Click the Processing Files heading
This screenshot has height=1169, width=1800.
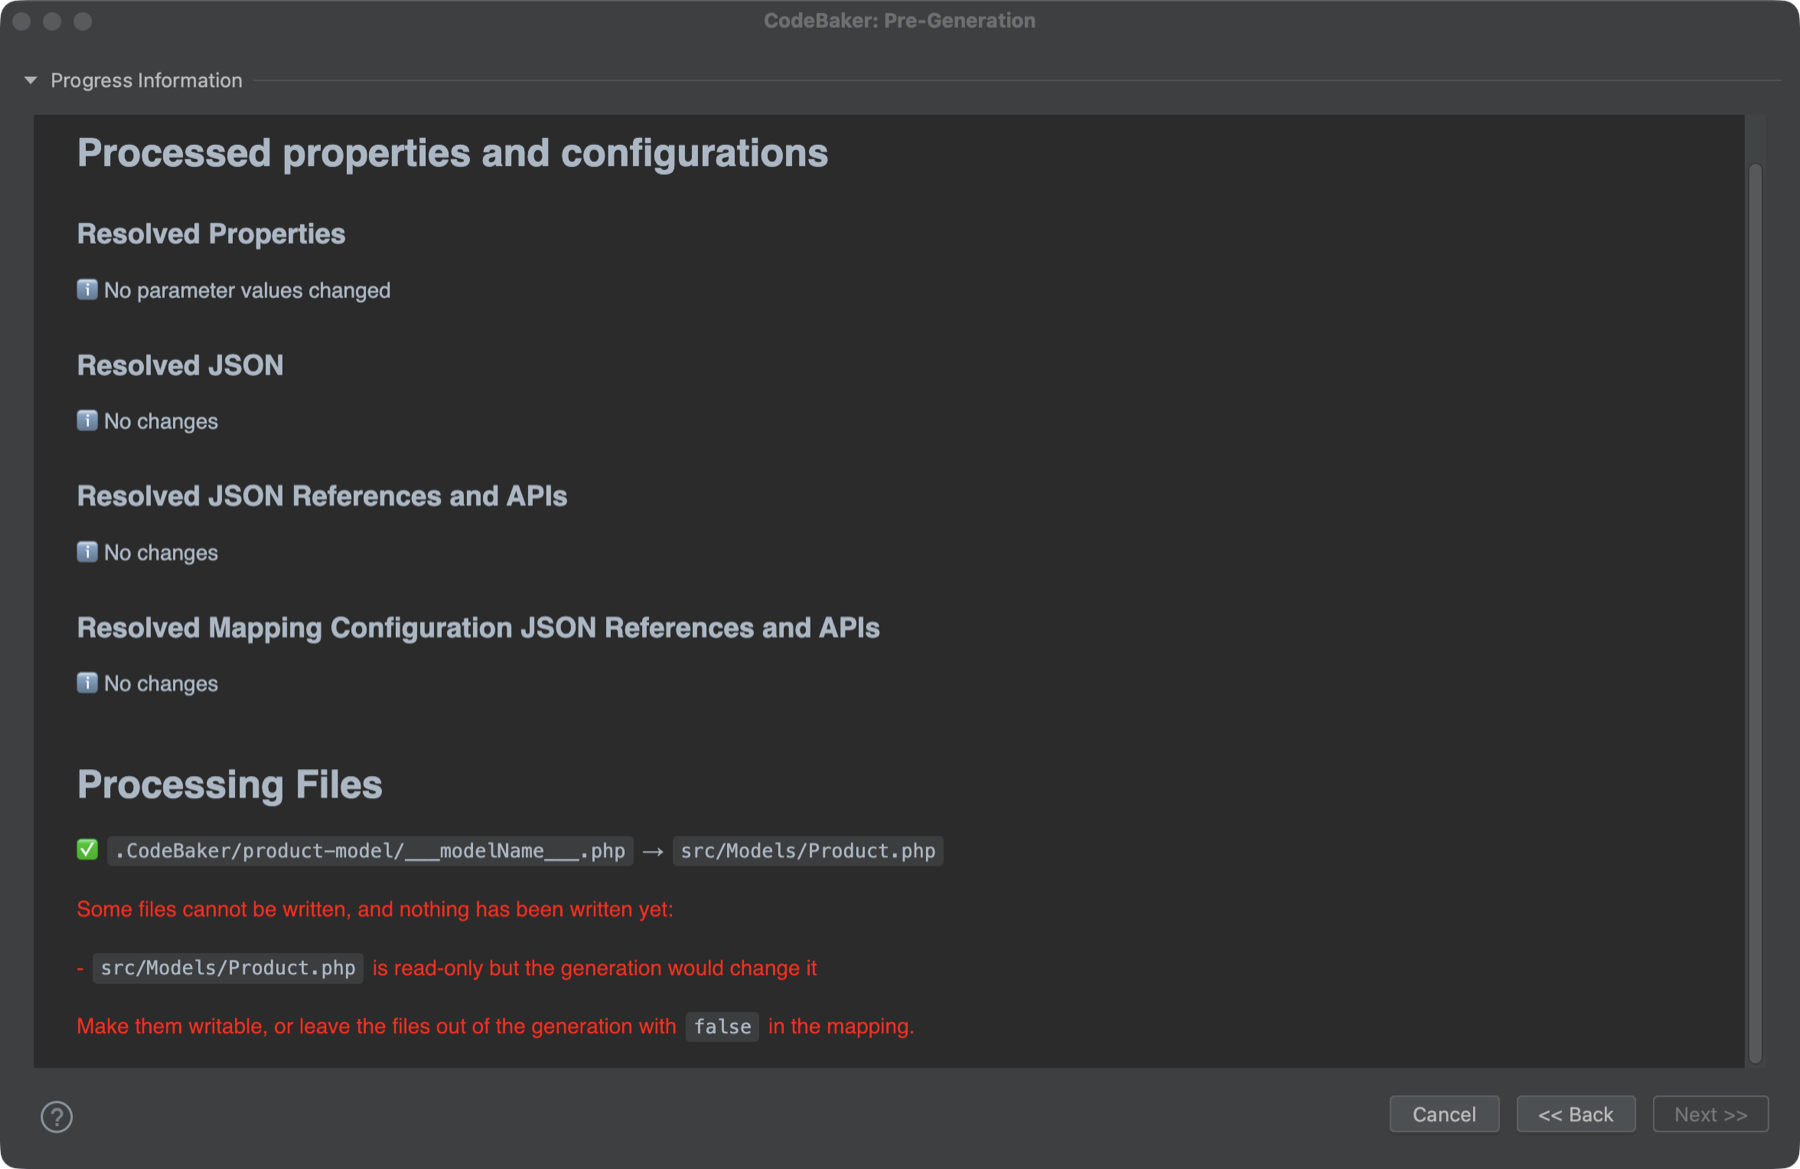point(230,785)
